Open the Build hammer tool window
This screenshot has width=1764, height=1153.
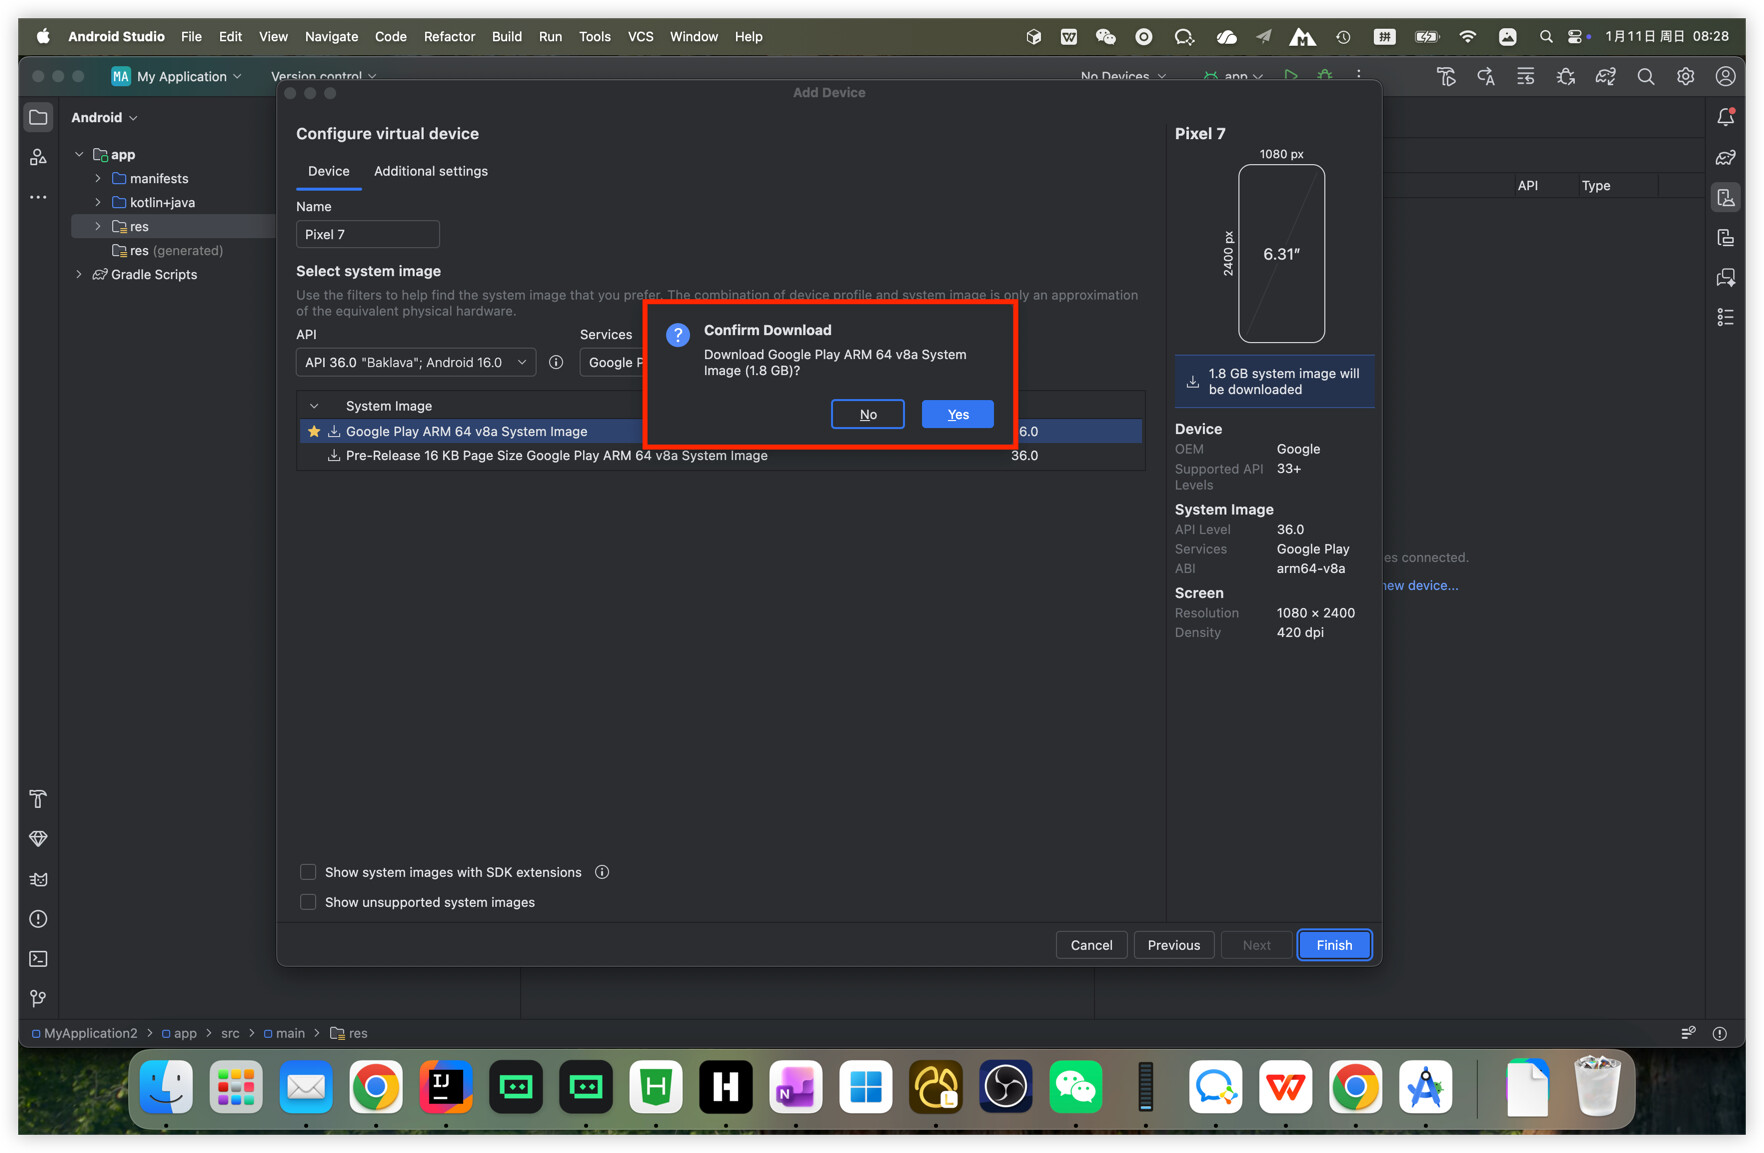[38, 799]
